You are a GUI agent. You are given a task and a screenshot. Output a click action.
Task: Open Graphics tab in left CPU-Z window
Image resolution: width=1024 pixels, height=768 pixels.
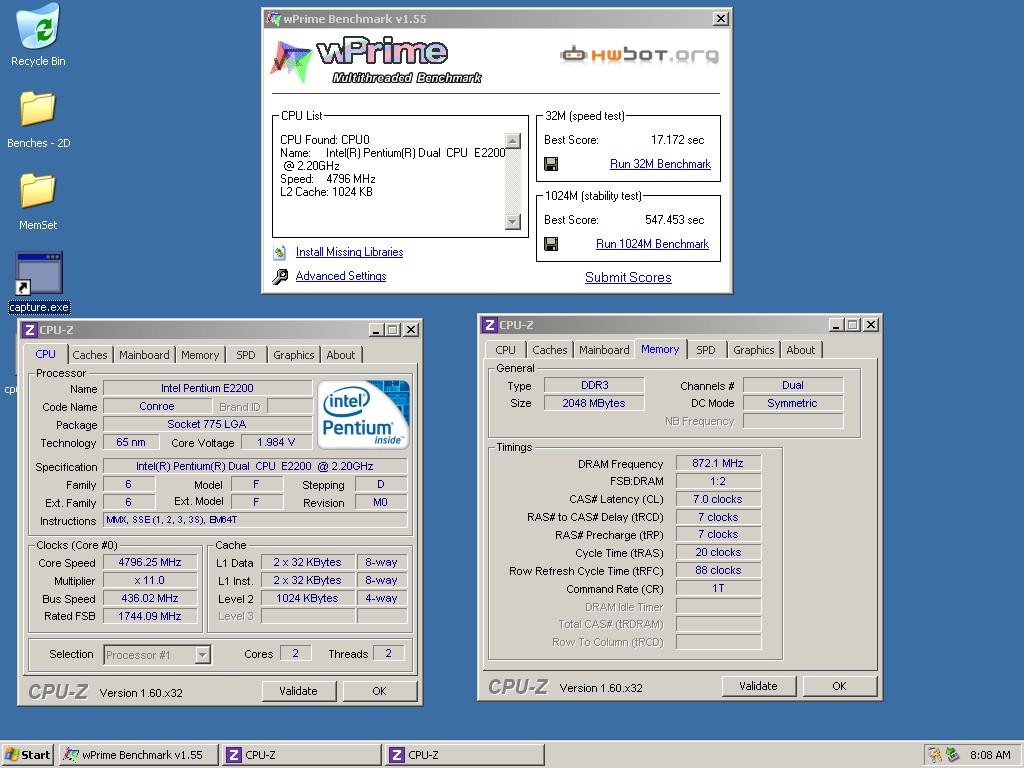[294, 355]
